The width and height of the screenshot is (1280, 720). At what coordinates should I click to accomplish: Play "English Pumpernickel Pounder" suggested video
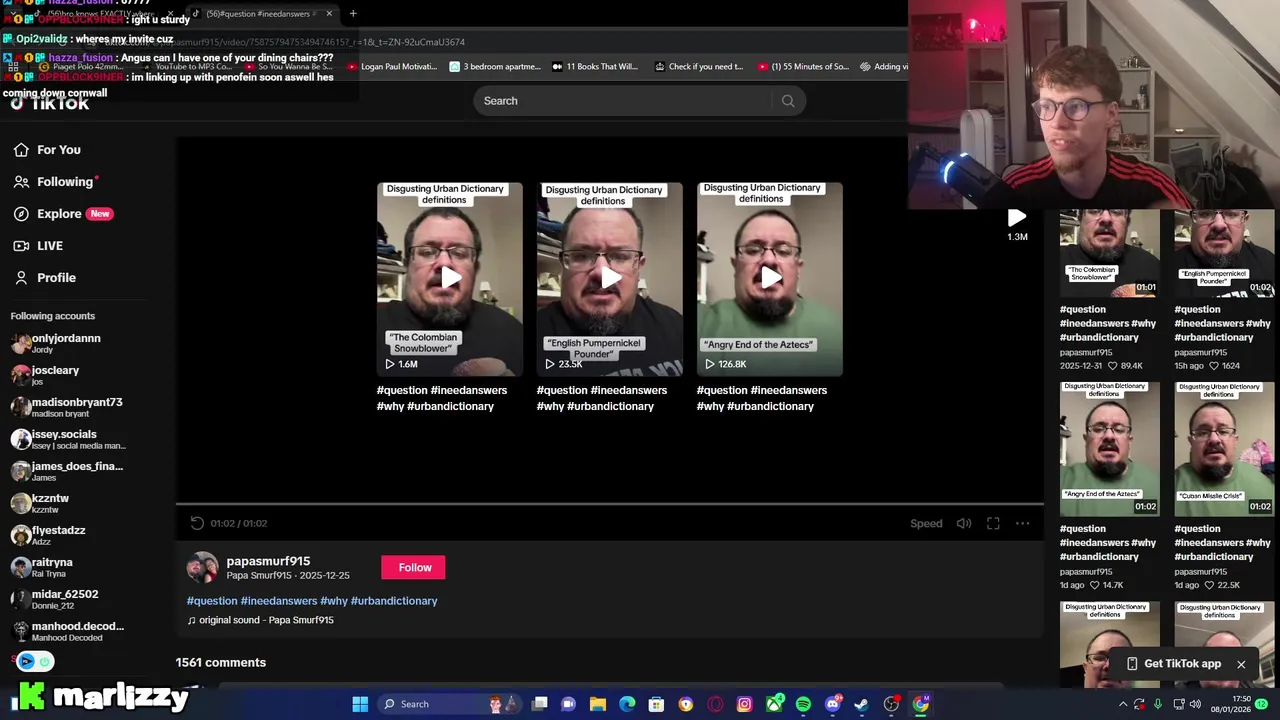(609, 279)
